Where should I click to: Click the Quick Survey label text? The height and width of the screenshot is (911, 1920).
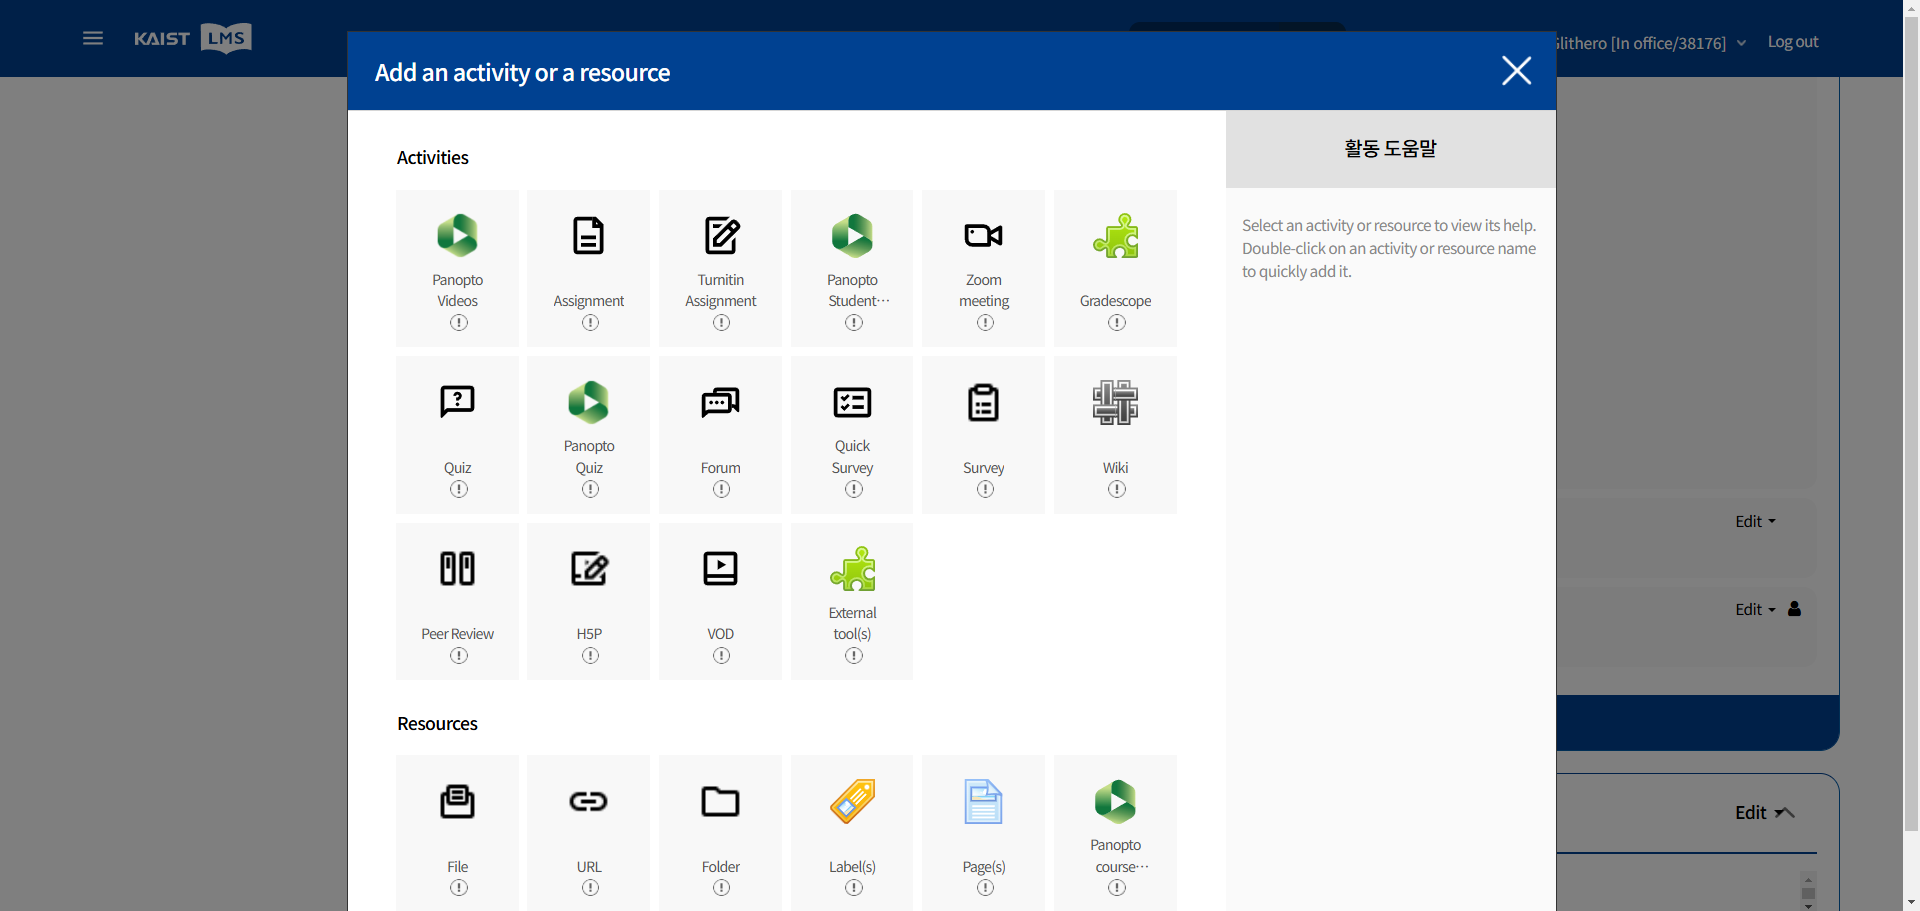tap(853, 457)
